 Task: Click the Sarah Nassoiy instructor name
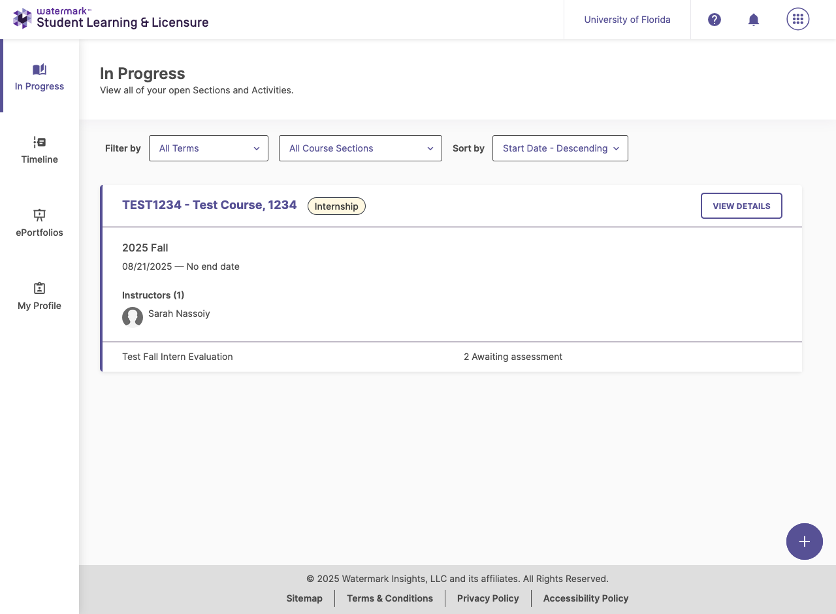coord(179,313)
